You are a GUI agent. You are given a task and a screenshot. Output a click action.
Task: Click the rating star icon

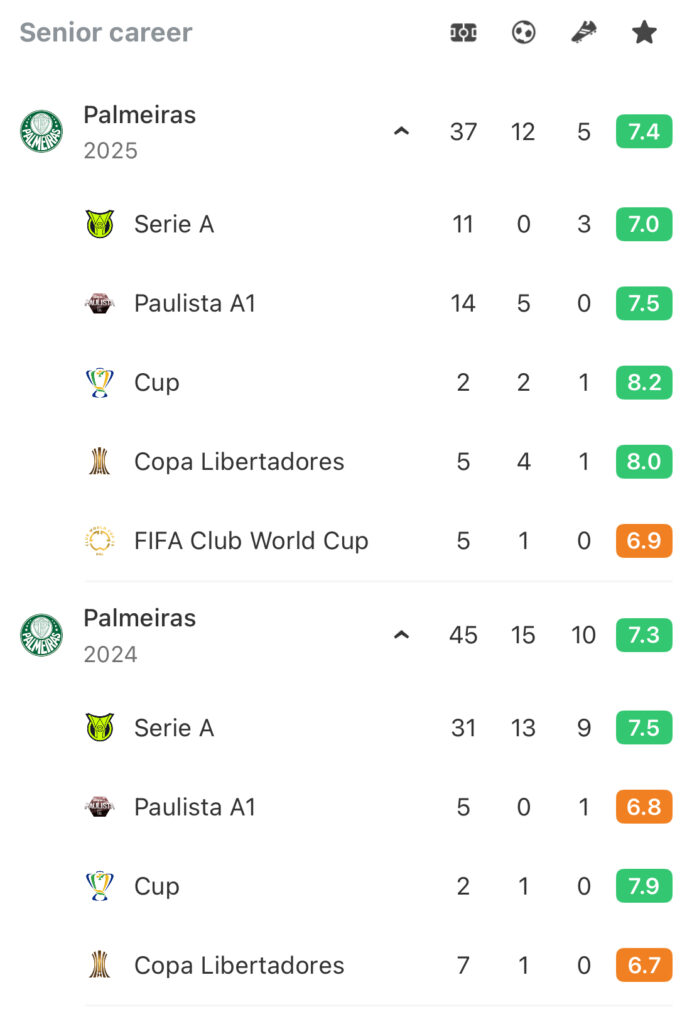[x=644, y=32]
